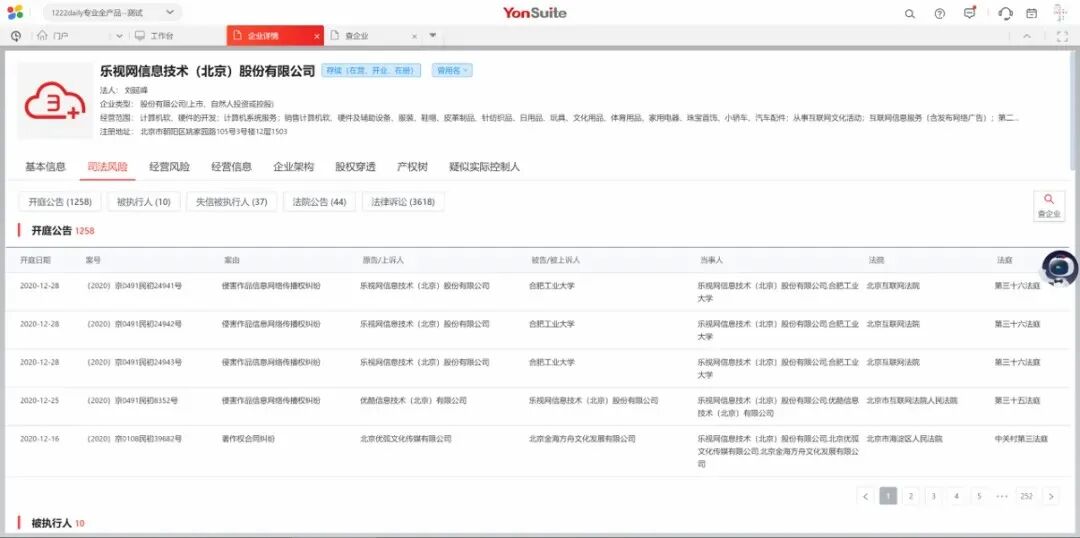Click the 北京市海淀区人民法院 court cell
This screenshot has width=1080, height=538.
tap(904, 439)
